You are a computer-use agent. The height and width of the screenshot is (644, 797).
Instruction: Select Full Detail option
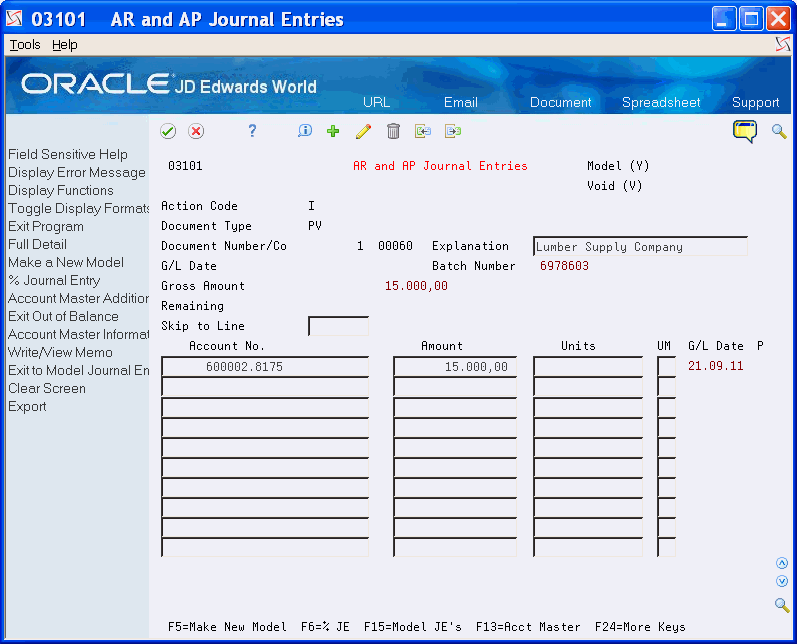37,244
